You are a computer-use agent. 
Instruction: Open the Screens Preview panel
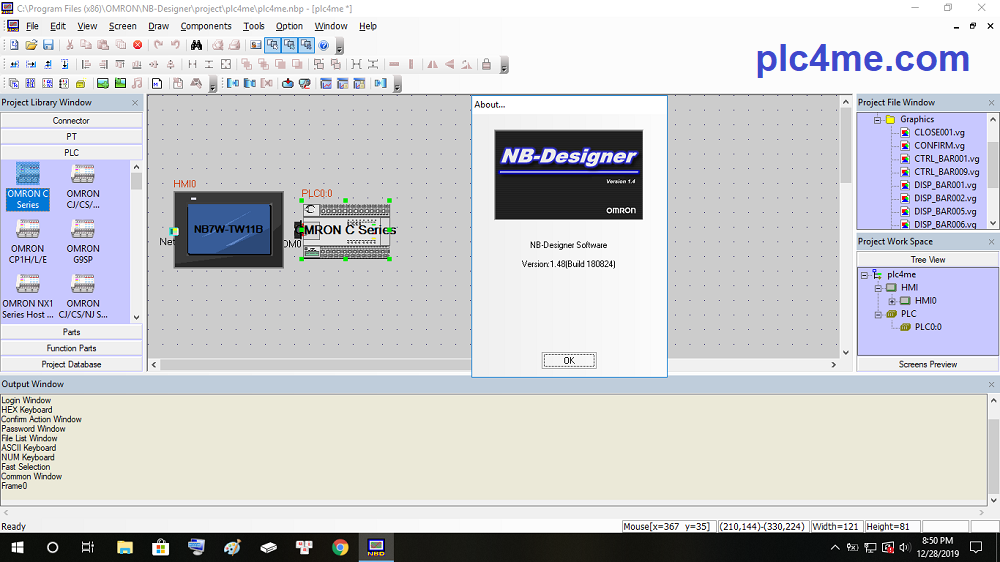tap(927, 364)
